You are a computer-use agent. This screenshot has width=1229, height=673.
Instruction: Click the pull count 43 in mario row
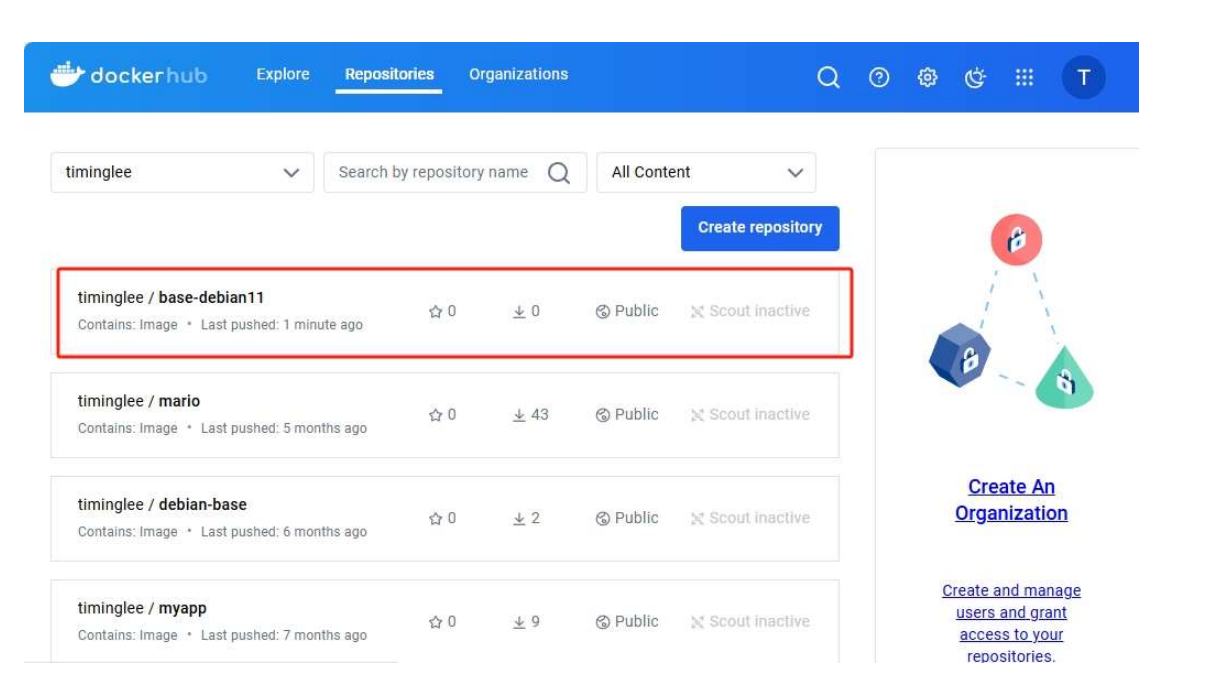[540, 415]
